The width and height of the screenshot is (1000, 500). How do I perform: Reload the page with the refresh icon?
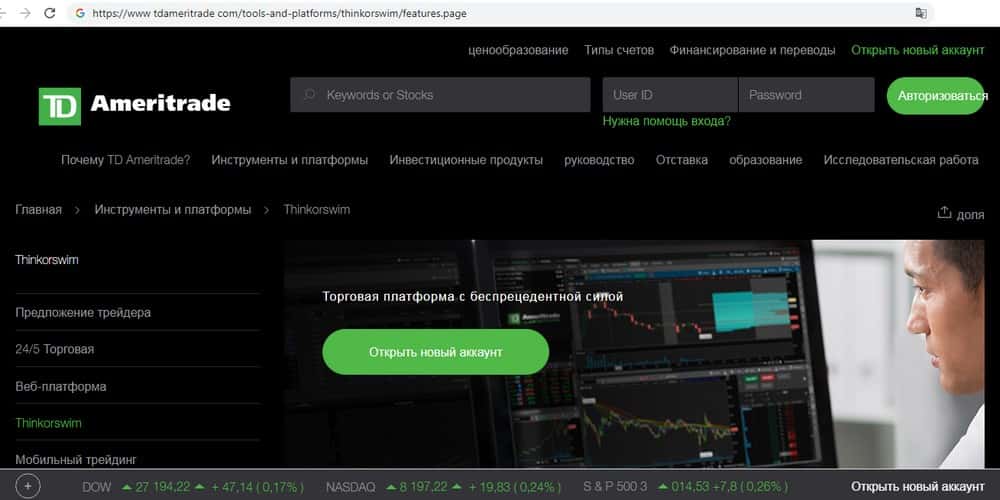coord(50,13)
